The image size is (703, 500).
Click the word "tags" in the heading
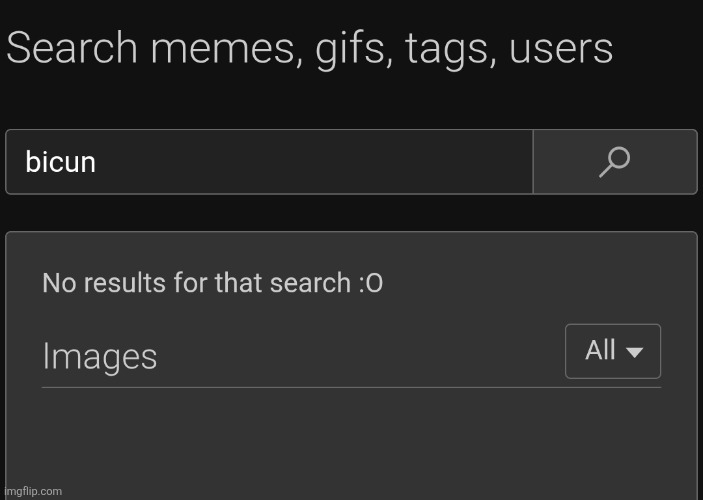pos(449,49)
